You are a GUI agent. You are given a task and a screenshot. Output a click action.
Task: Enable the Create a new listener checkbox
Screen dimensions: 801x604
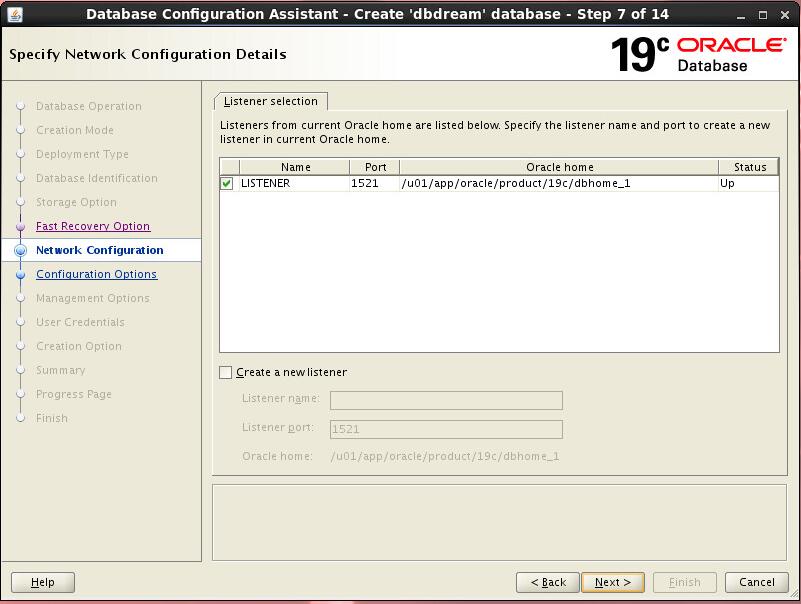point(226,373)
